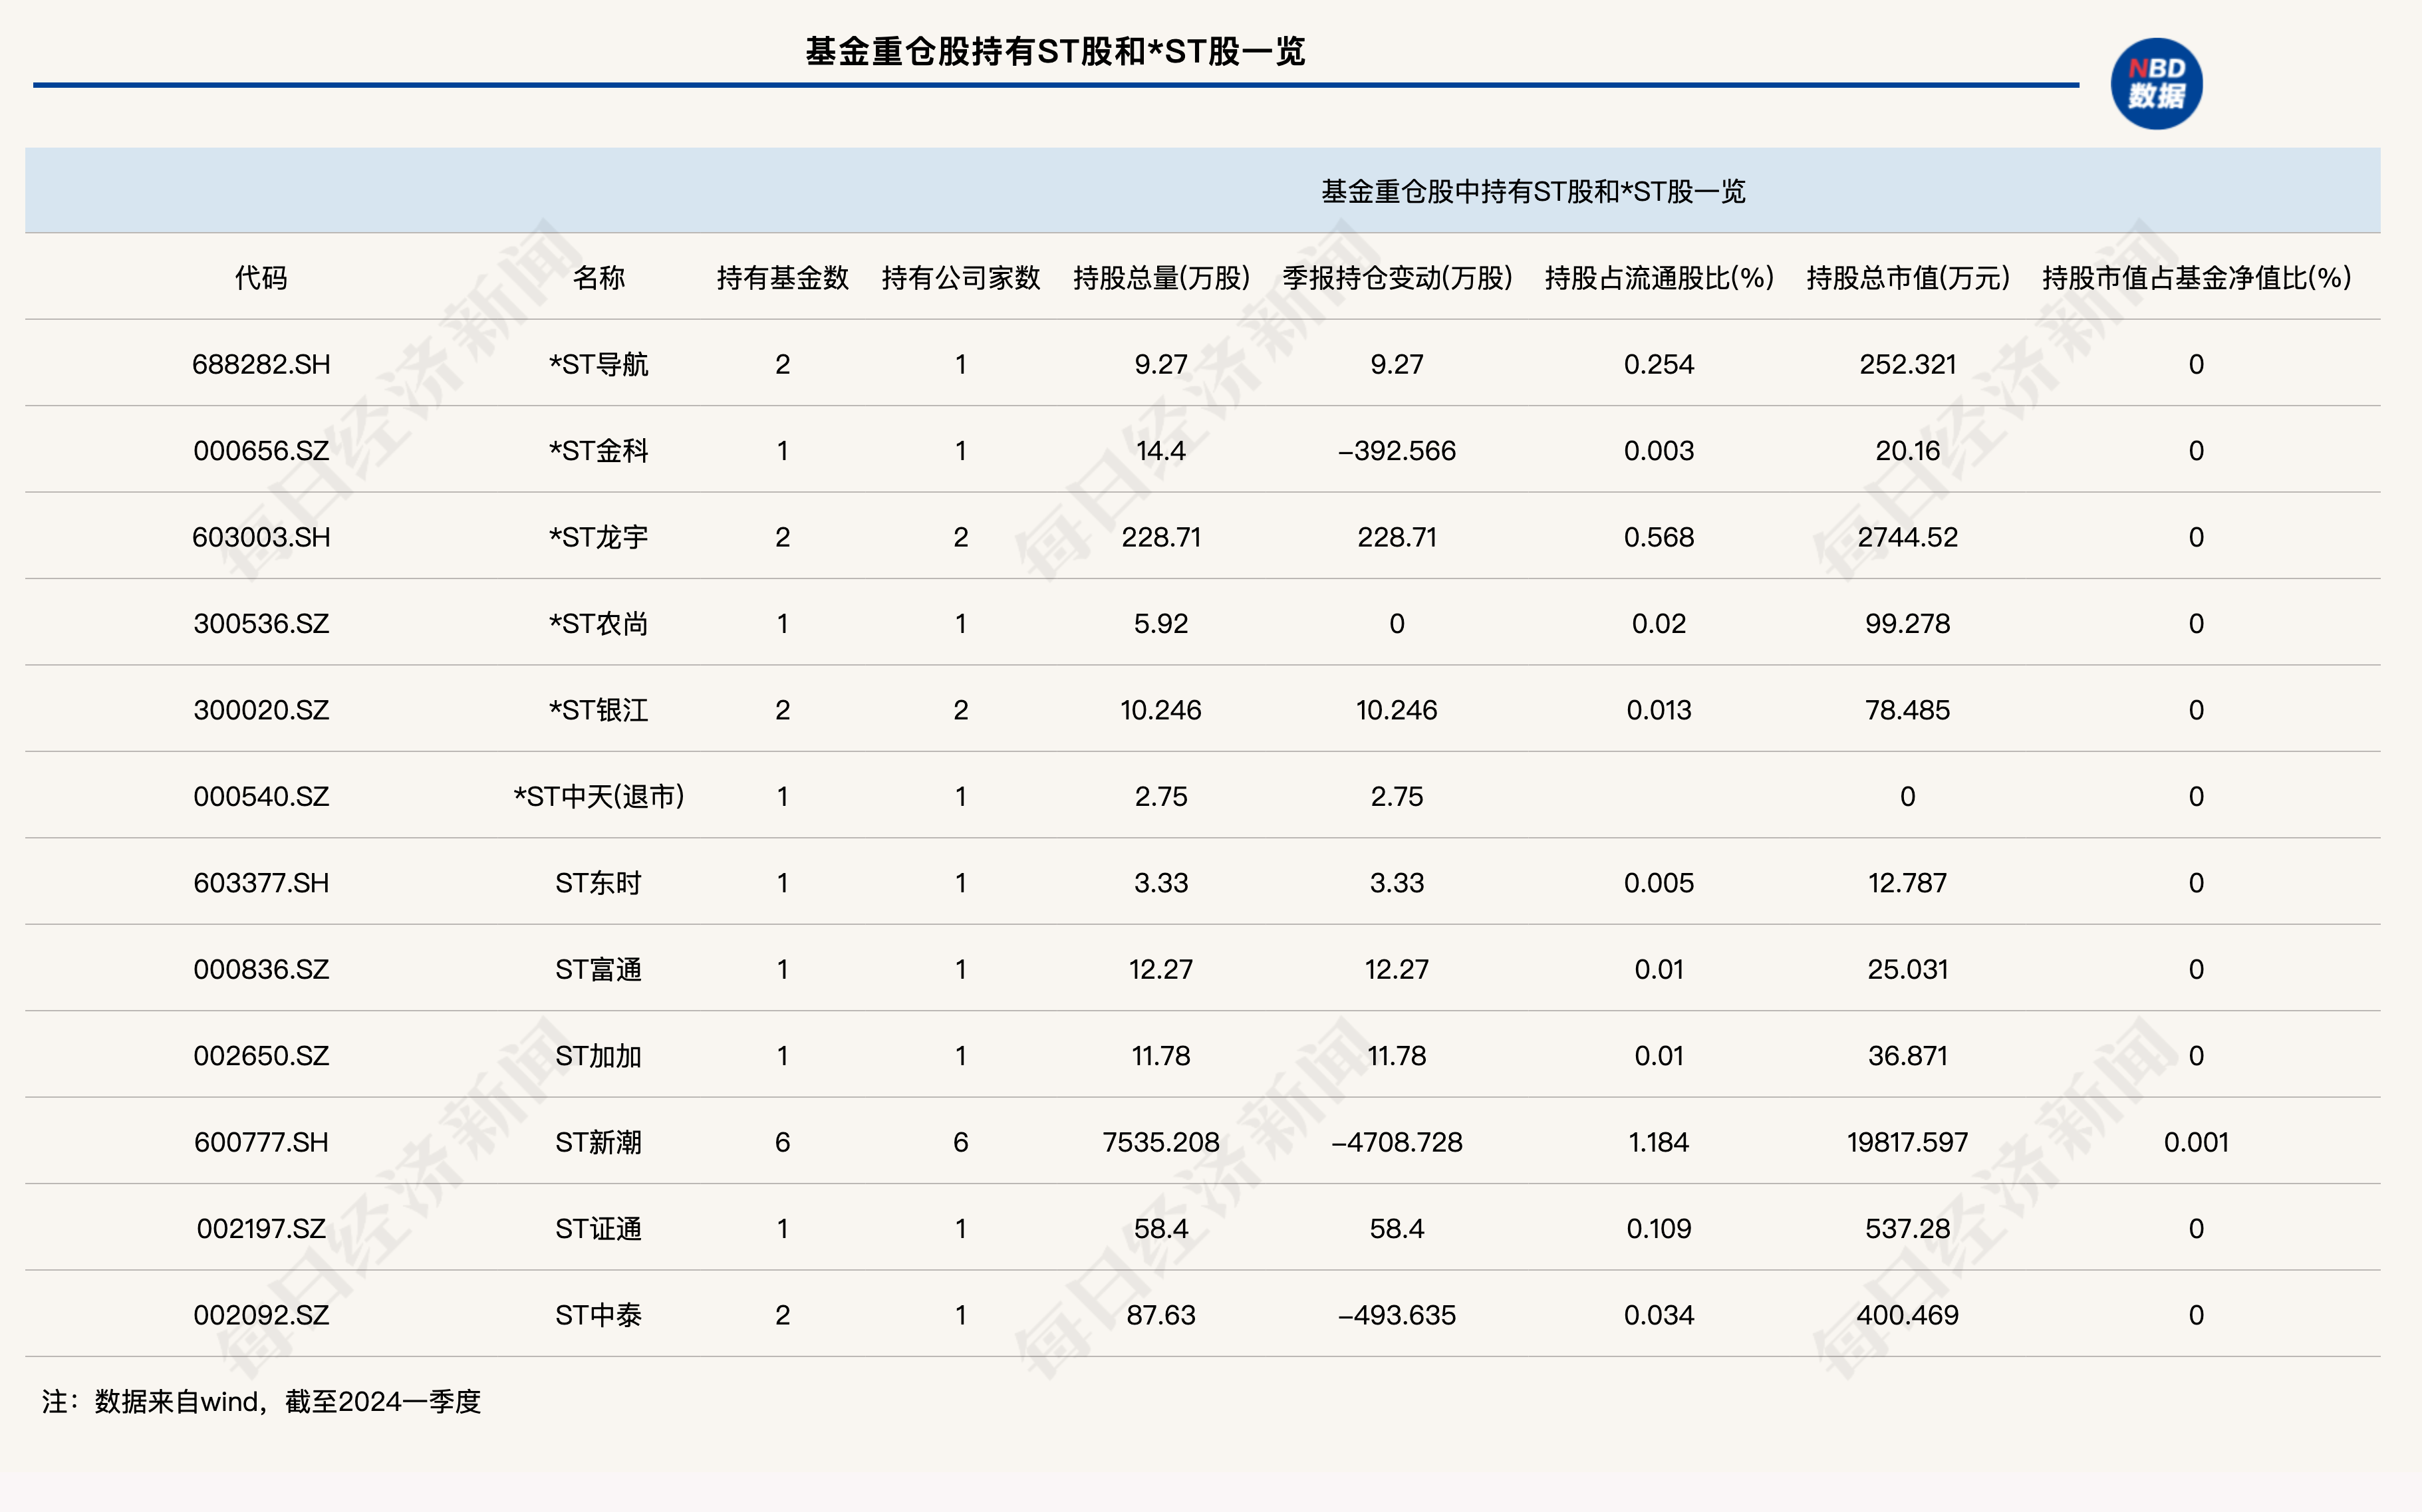Screen dimensions: 2422x1512
Task: Click the value 19817.597 in ST新潮 row
Action: point(1907,1142)
